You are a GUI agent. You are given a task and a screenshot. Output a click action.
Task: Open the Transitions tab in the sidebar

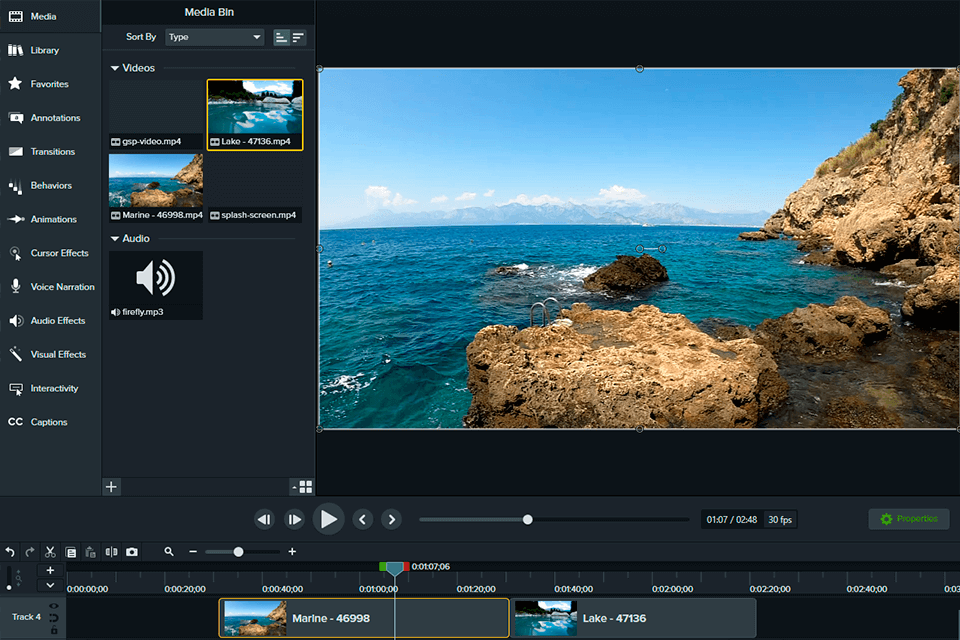[52, 152]
